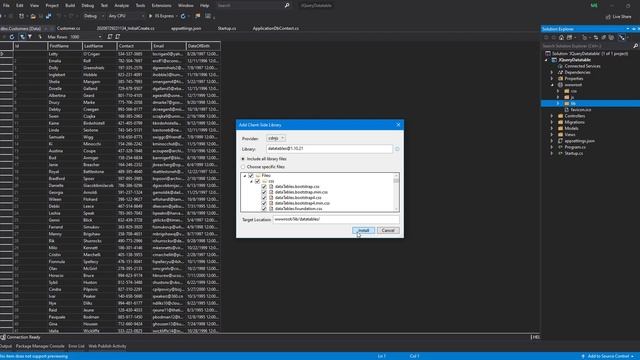Expand the Properties node in Solution Explorer

[552, 78]
